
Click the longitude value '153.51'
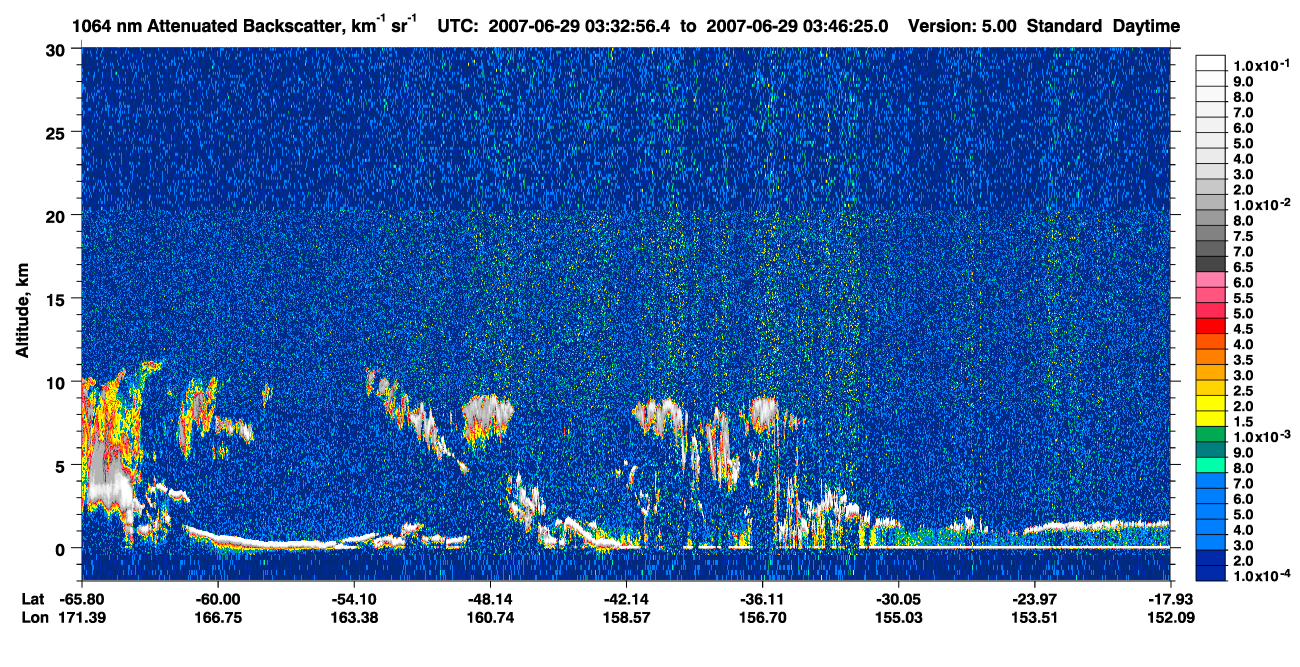coord(1034,617)
